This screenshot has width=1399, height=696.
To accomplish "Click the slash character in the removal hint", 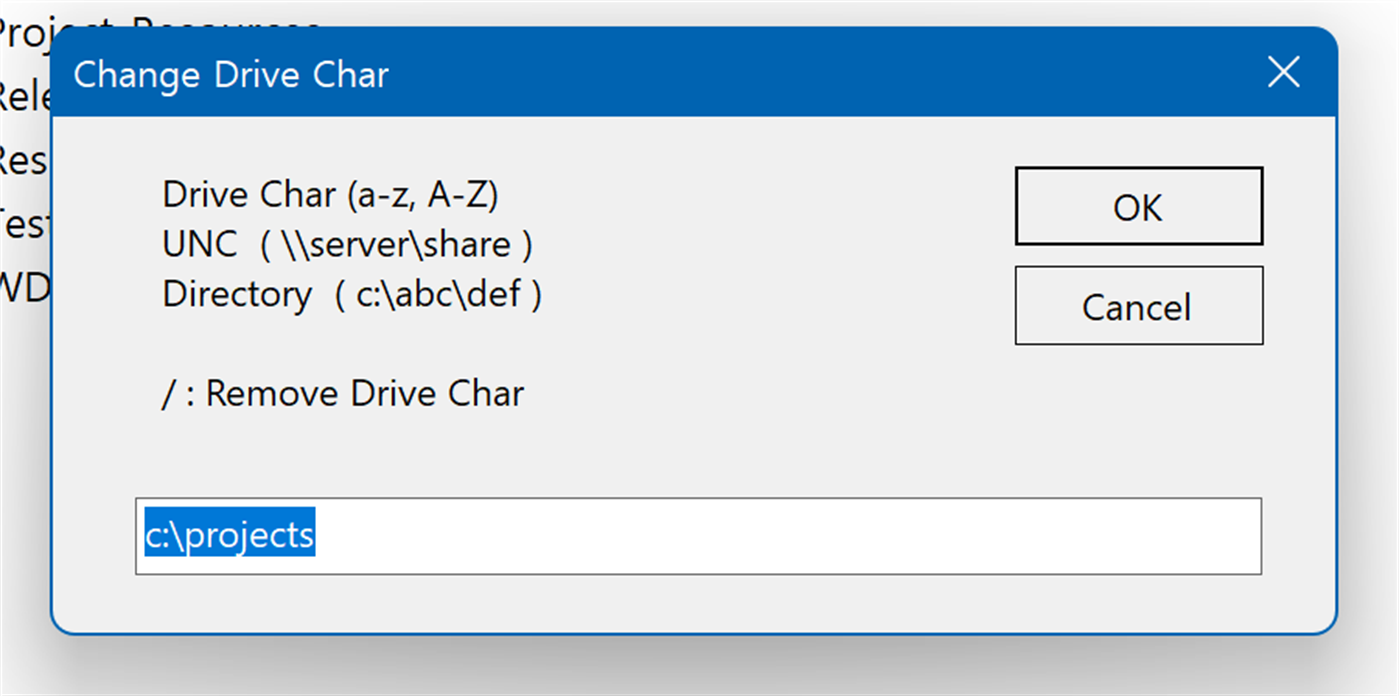I will [x=168, y=394].
